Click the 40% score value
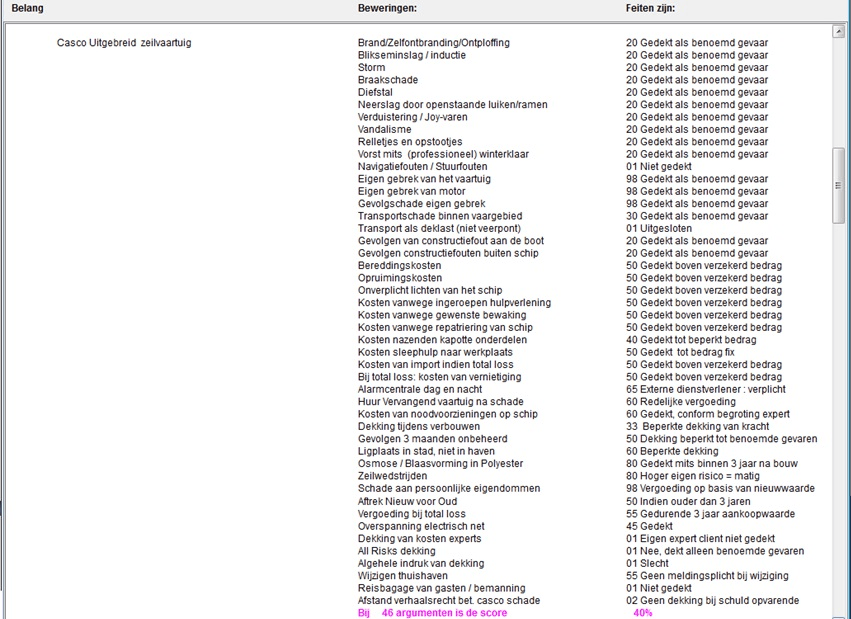This screenshot has height=619, width=851. pos(643,613)
